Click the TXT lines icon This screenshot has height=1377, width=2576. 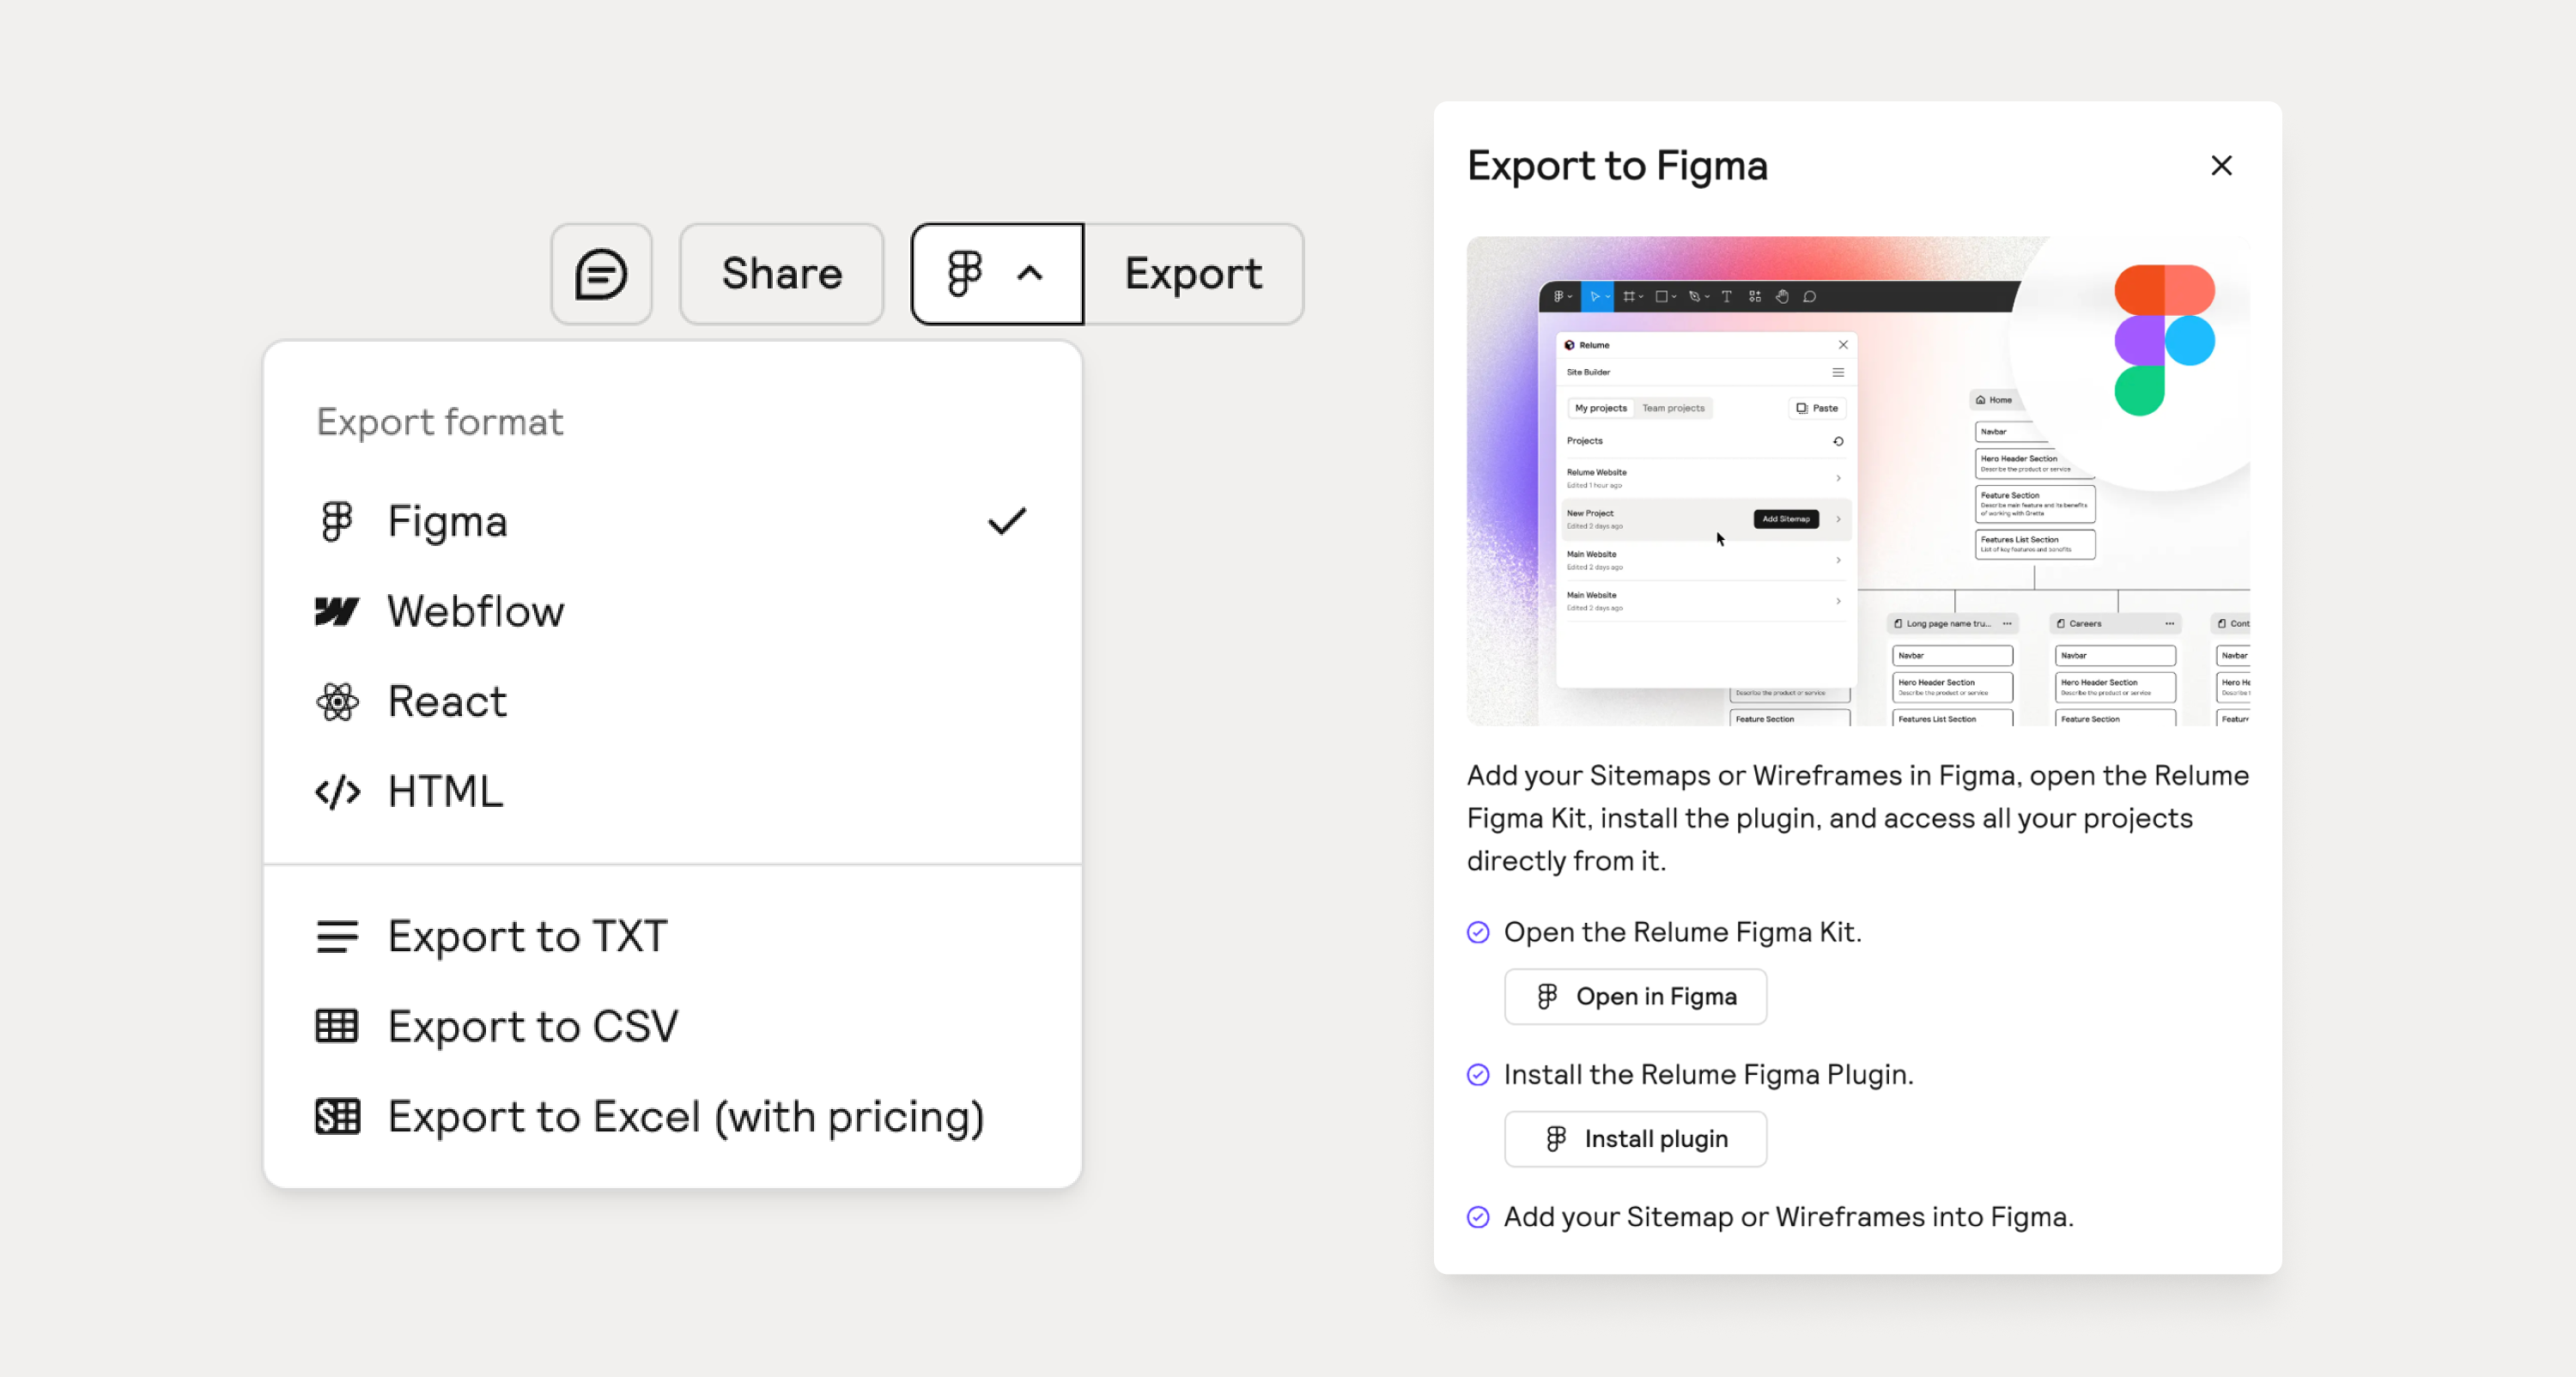pyautogui.click(x=337, y=937)
